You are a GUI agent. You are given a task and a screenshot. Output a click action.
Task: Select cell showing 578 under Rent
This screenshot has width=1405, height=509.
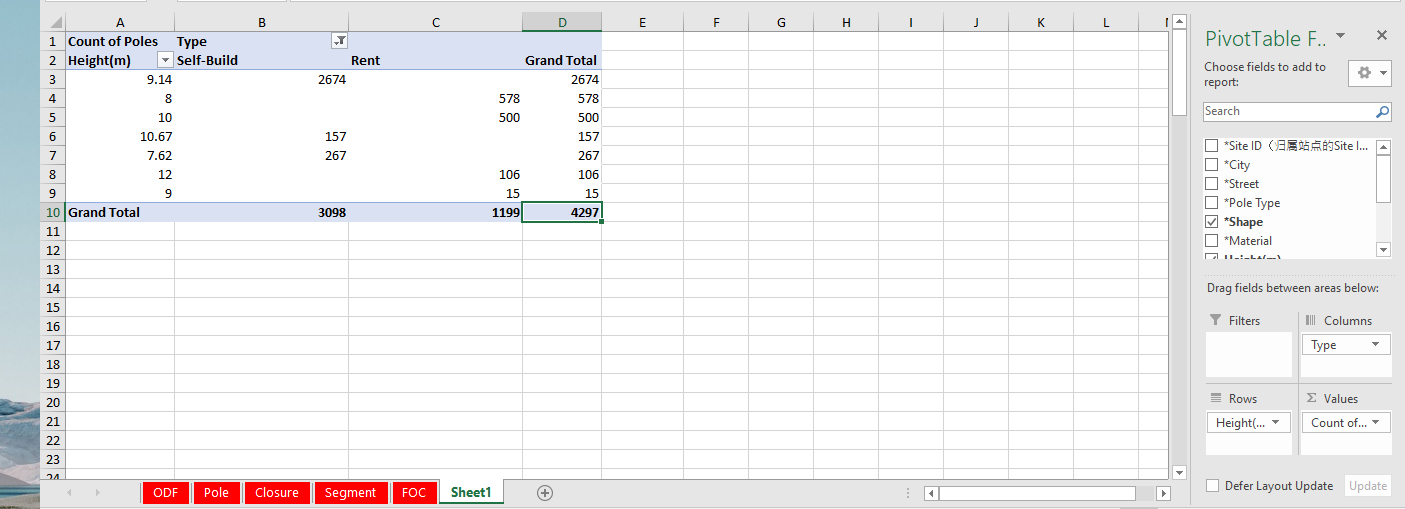(x=435, y=98)
